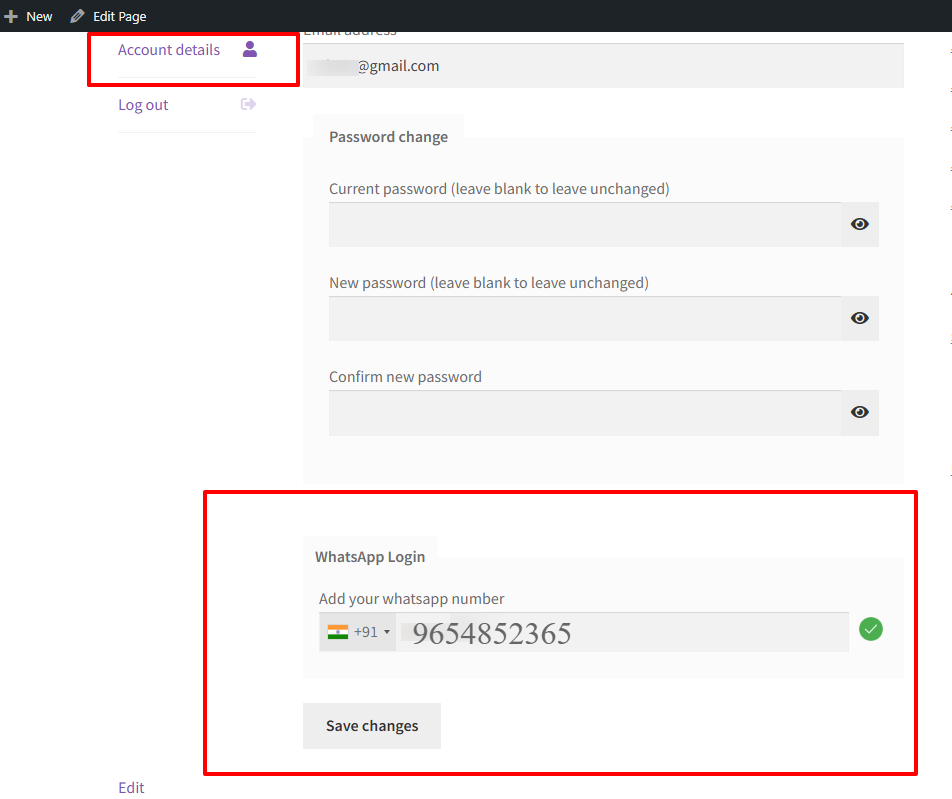The image size is (952, 799).
Task: Click the eye icon for Confirm new password
Action: point(859,412)
